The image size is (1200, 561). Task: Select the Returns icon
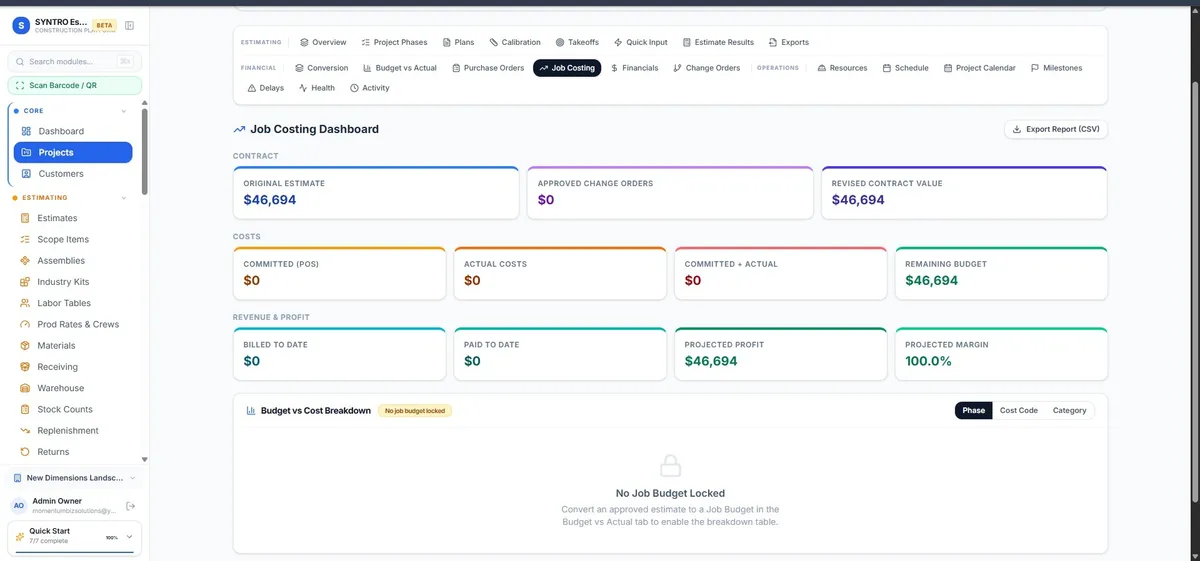point(26,452)
